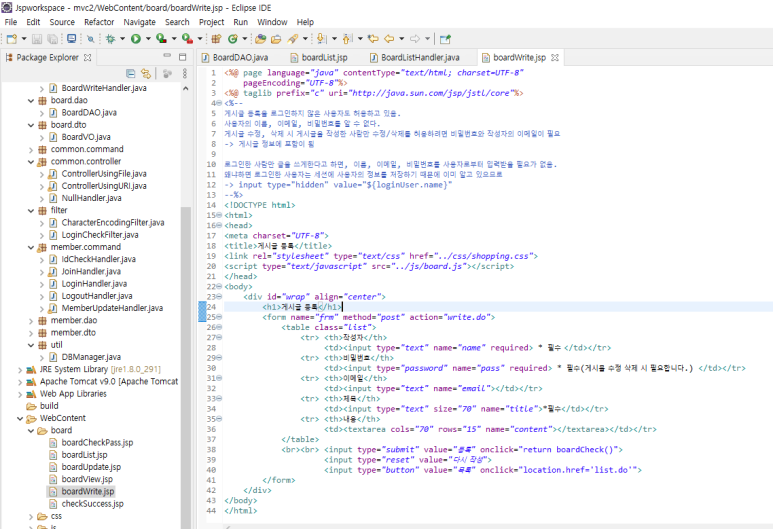Screen dimensions: 773x529
Task: Click Package Explorer scroll up arrow
Action: tap(185, 89)
